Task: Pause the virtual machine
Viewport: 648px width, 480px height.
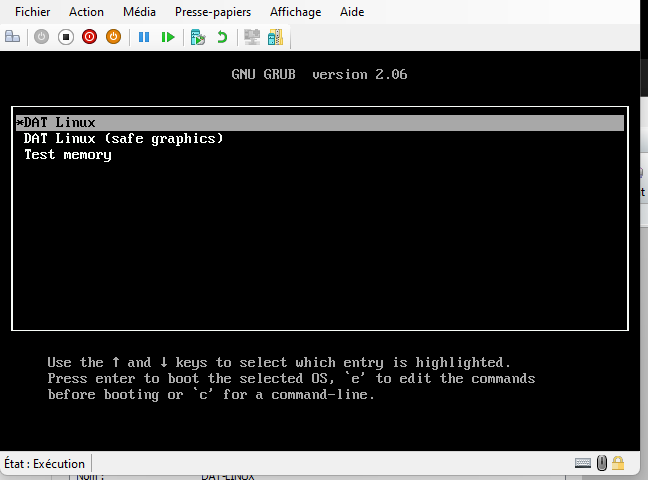Action: pyautogui.click(x=144, y=37)
